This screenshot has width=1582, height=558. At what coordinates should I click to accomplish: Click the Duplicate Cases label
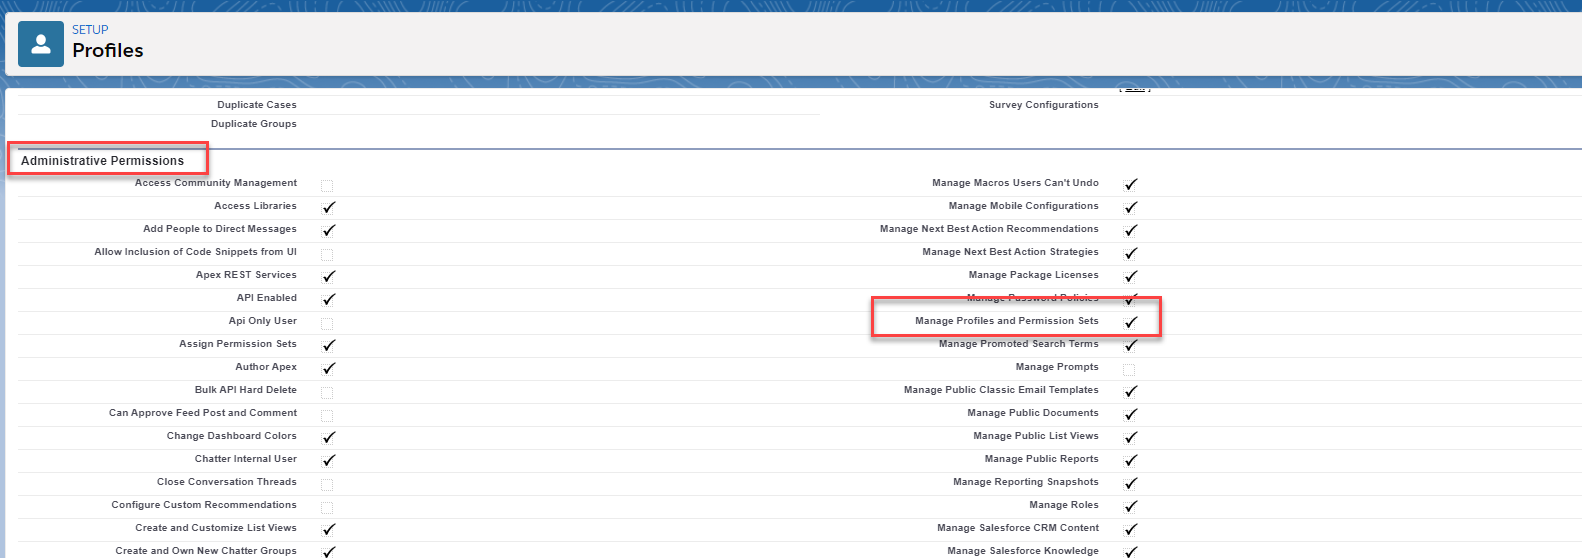257,104
